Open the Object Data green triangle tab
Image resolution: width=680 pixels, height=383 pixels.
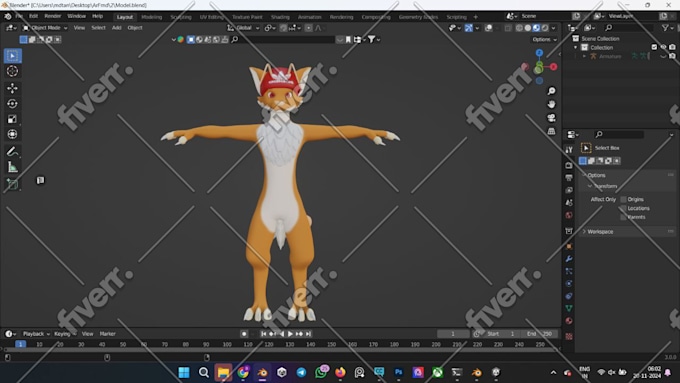pos(569,308)
